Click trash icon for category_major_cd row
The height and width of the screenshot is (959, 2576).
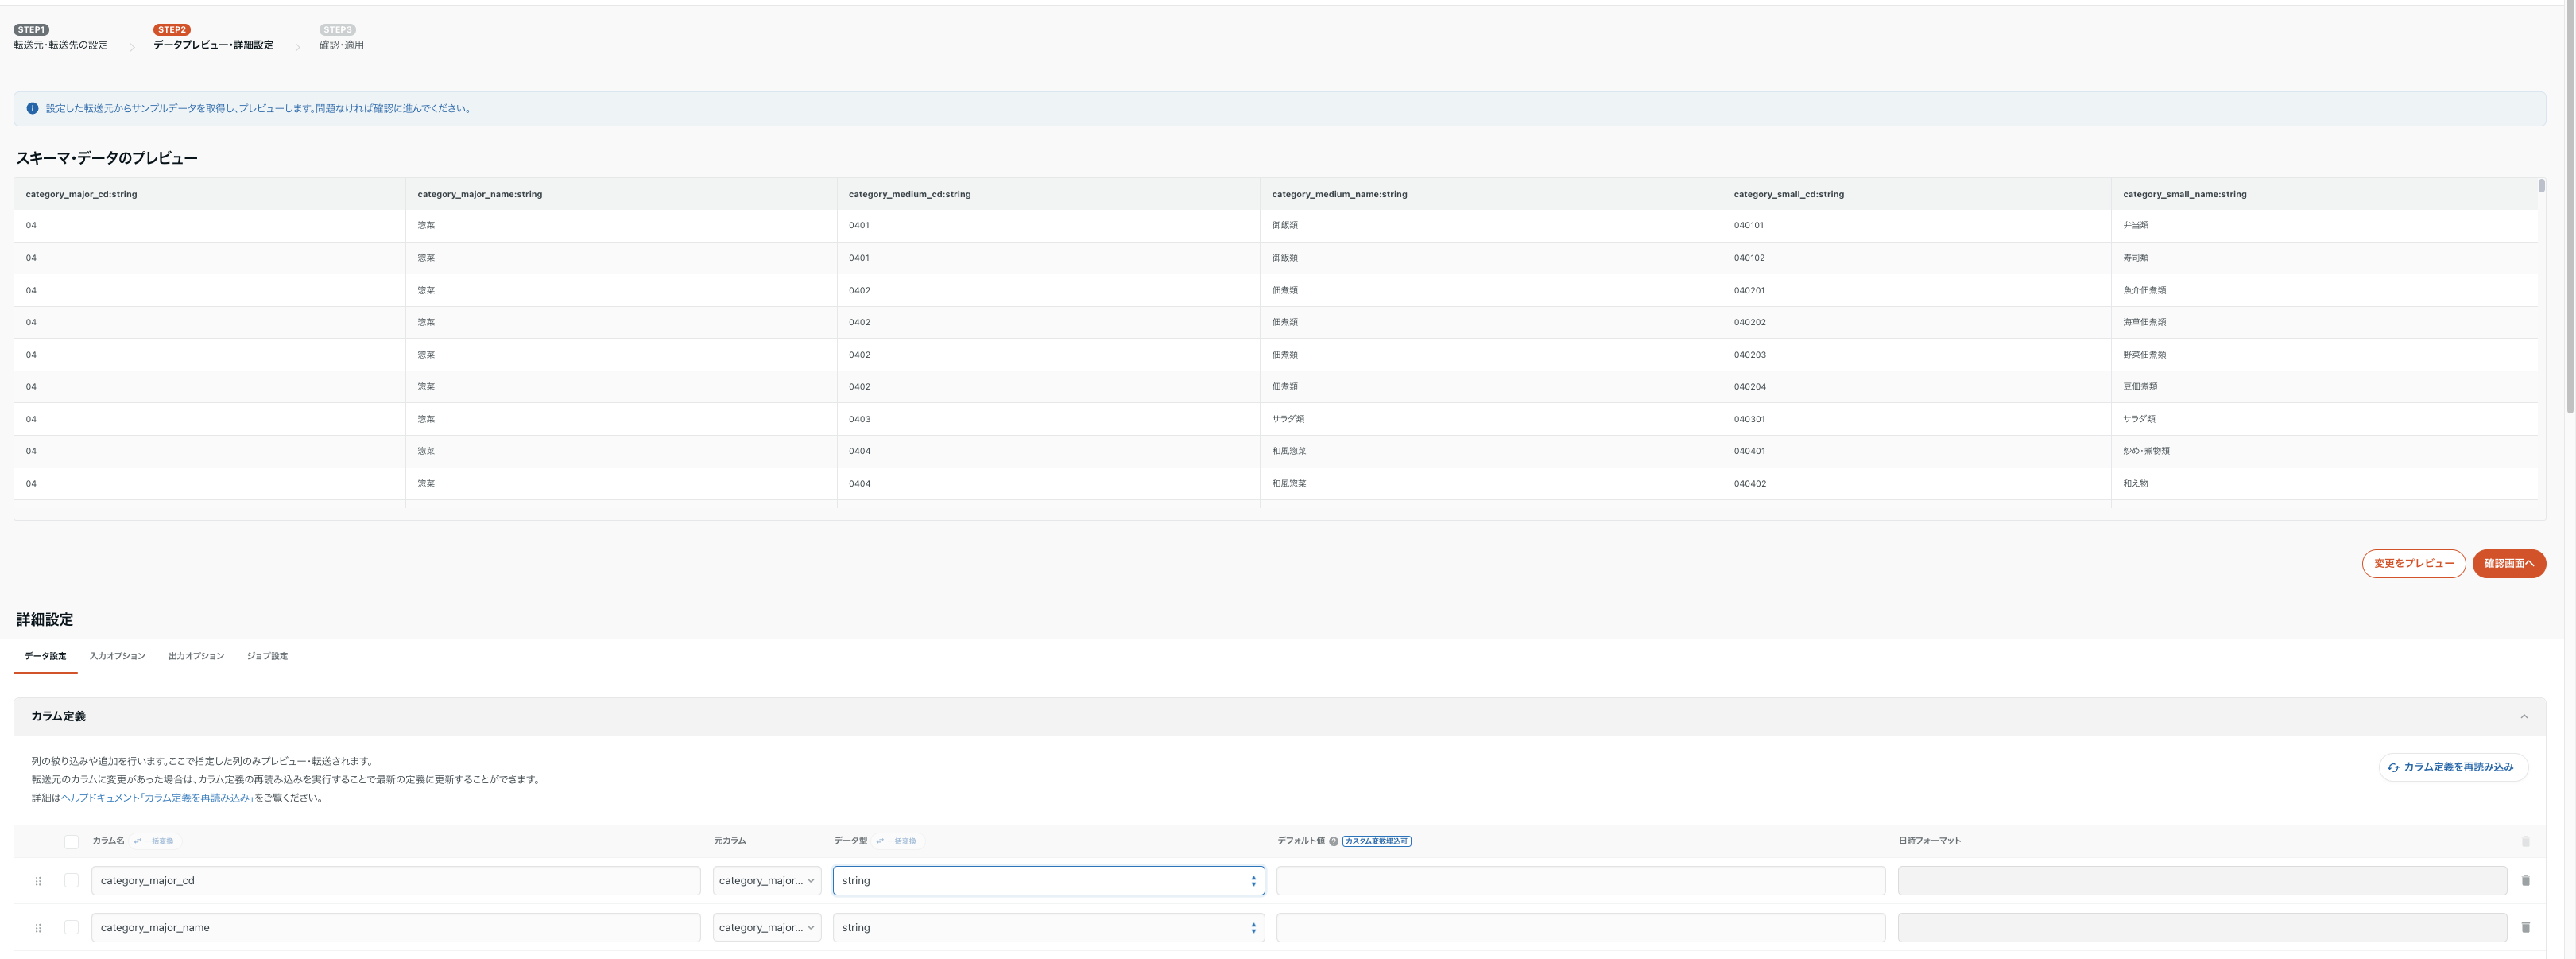pos(2525,881)
